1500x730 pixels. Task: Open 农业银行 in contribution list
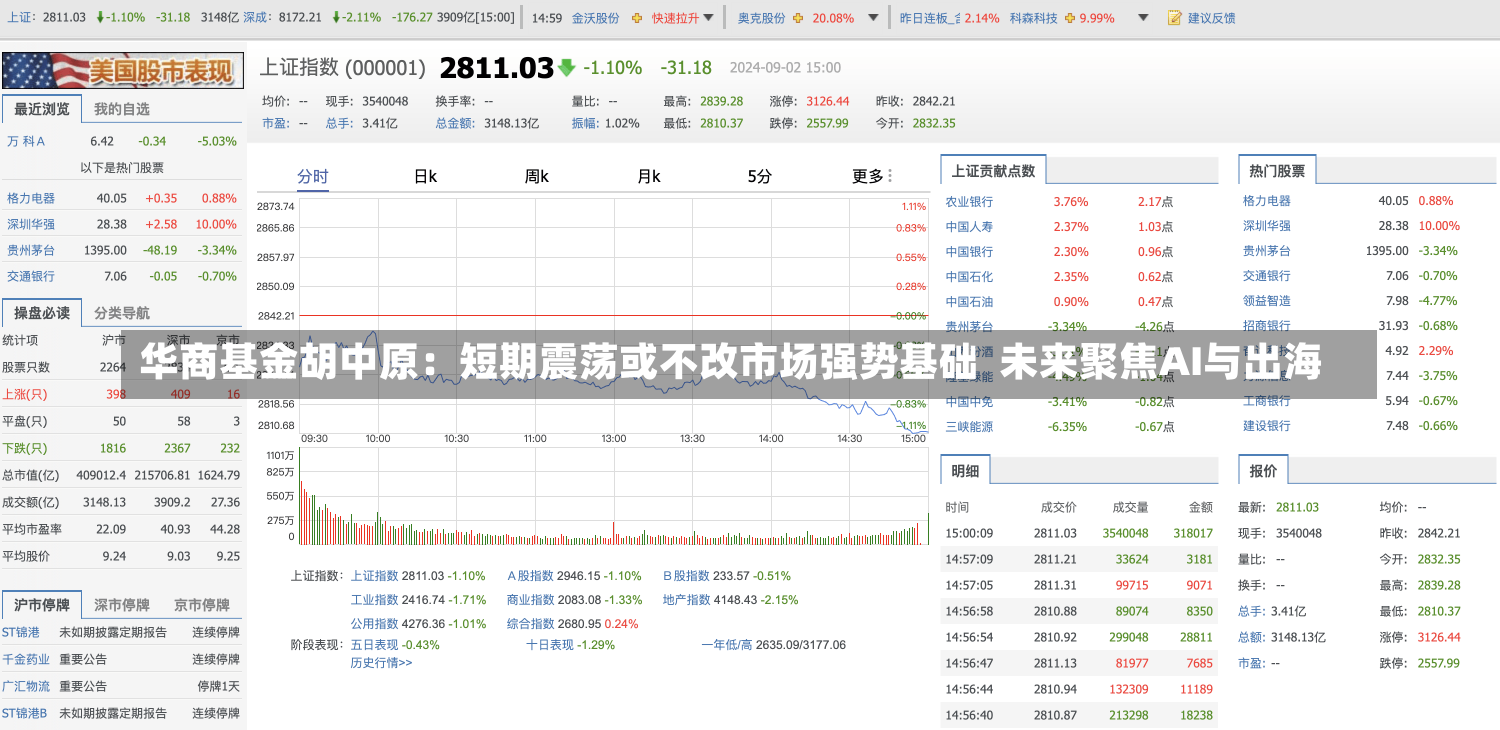[969, 201]
